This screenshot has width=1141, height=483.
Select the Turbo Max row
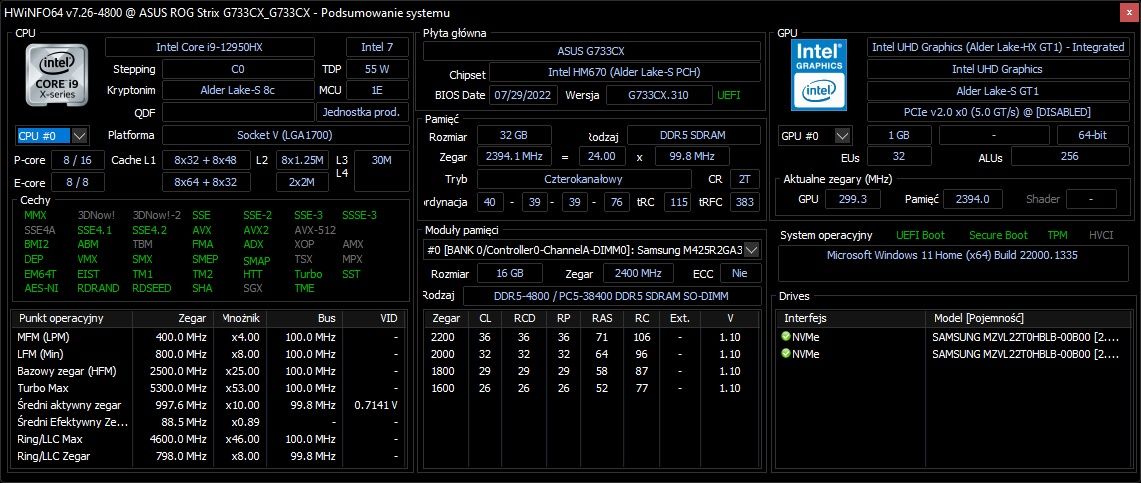point(207,388)
